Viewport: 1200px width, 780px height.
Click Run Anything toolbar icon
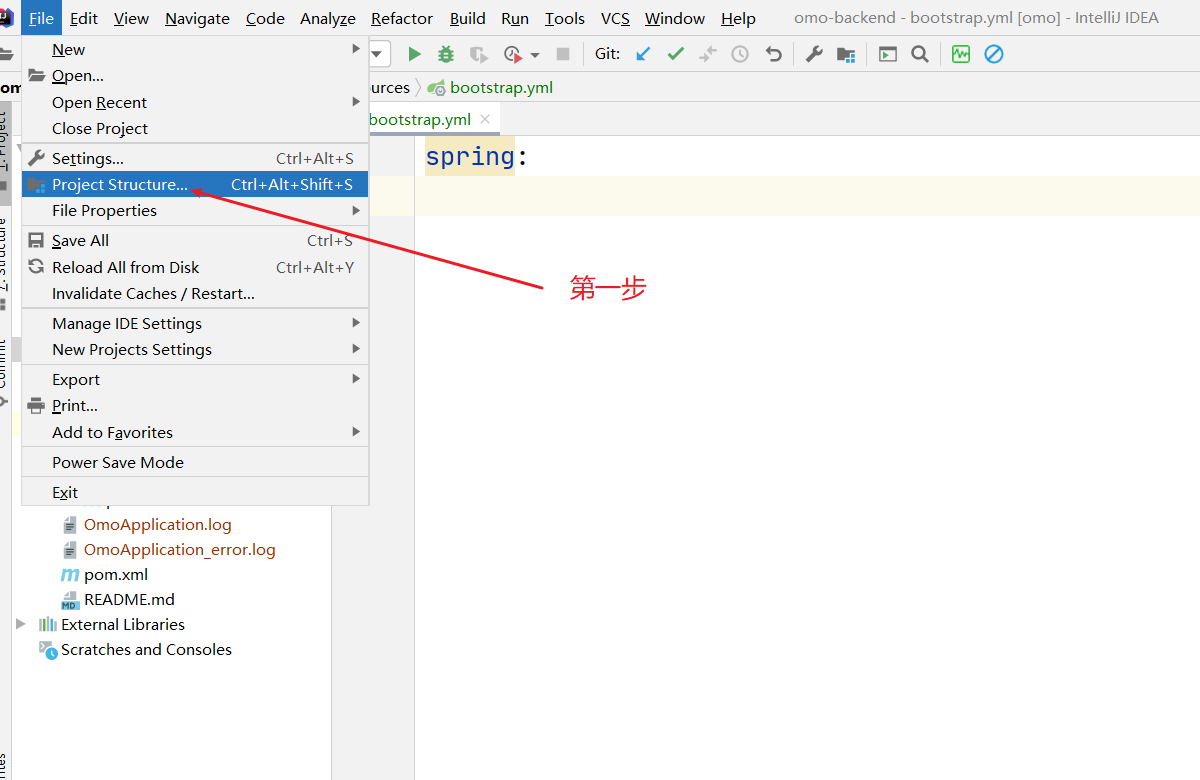click(888, 54)
